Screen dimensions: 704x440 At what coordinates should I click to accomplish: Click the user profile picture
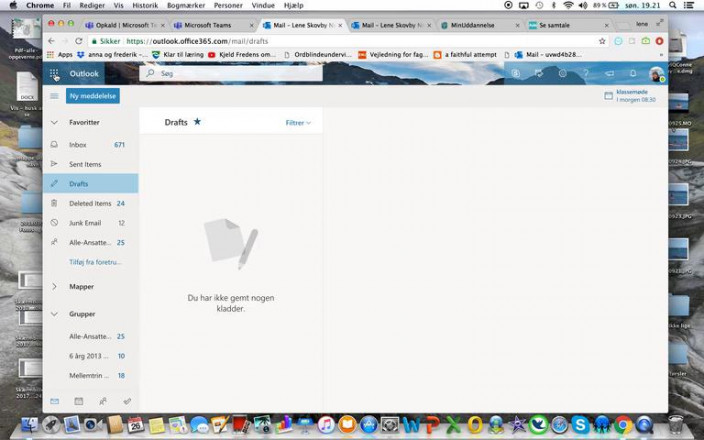point(656,74)
